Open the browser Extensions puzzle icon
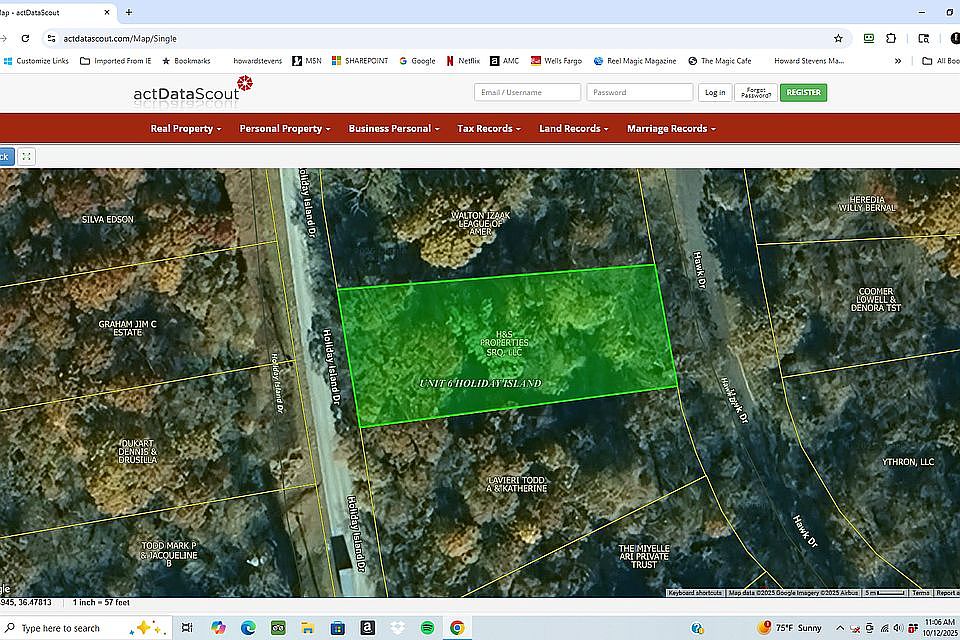The height and width of the screenshot is (640, 960). pyautogui.click(x=892, y=38)
